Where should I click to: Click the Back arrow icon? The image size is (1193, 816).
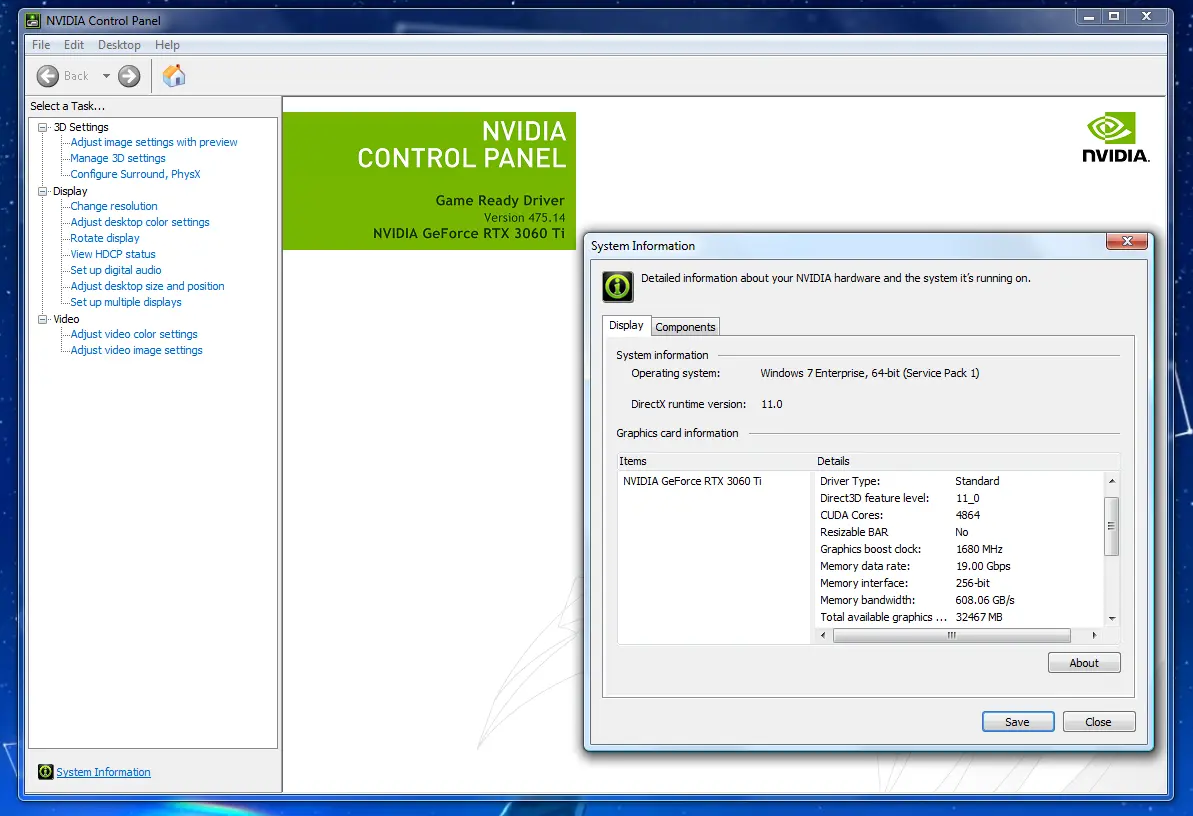click(x=48, y=76)
